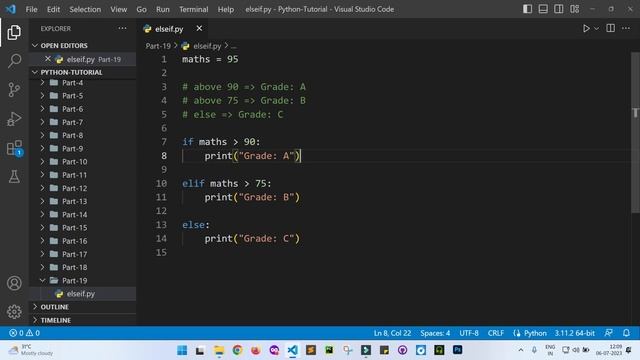Collapse the Part-19 folder

point(42,280)
